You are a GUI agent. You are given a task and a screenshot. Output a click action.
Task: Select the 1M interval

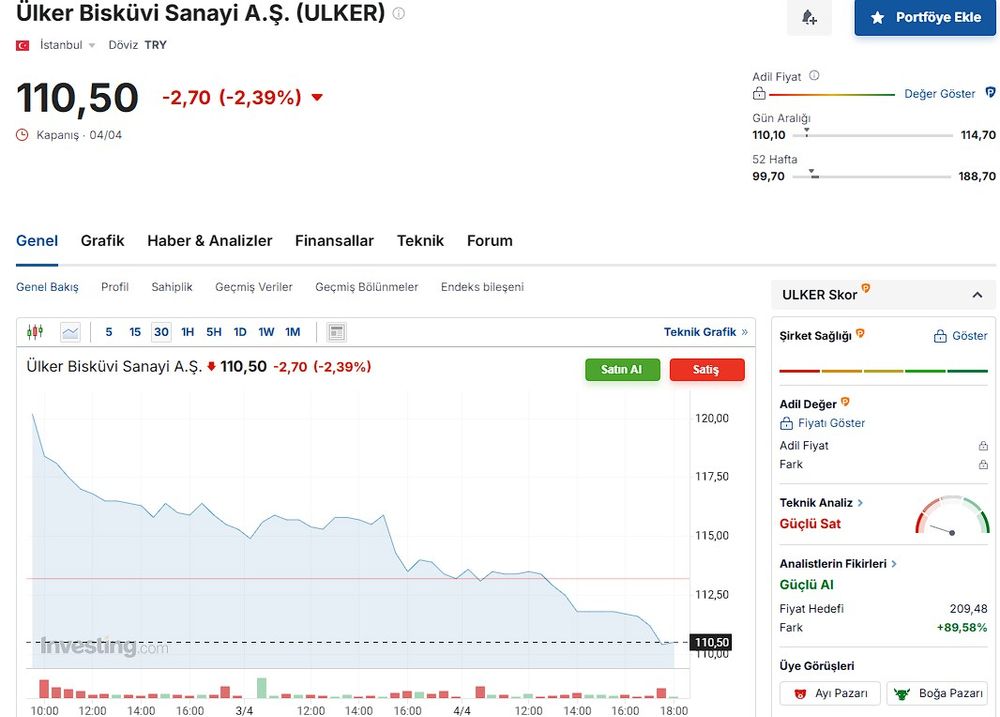[x=293, y=332]
